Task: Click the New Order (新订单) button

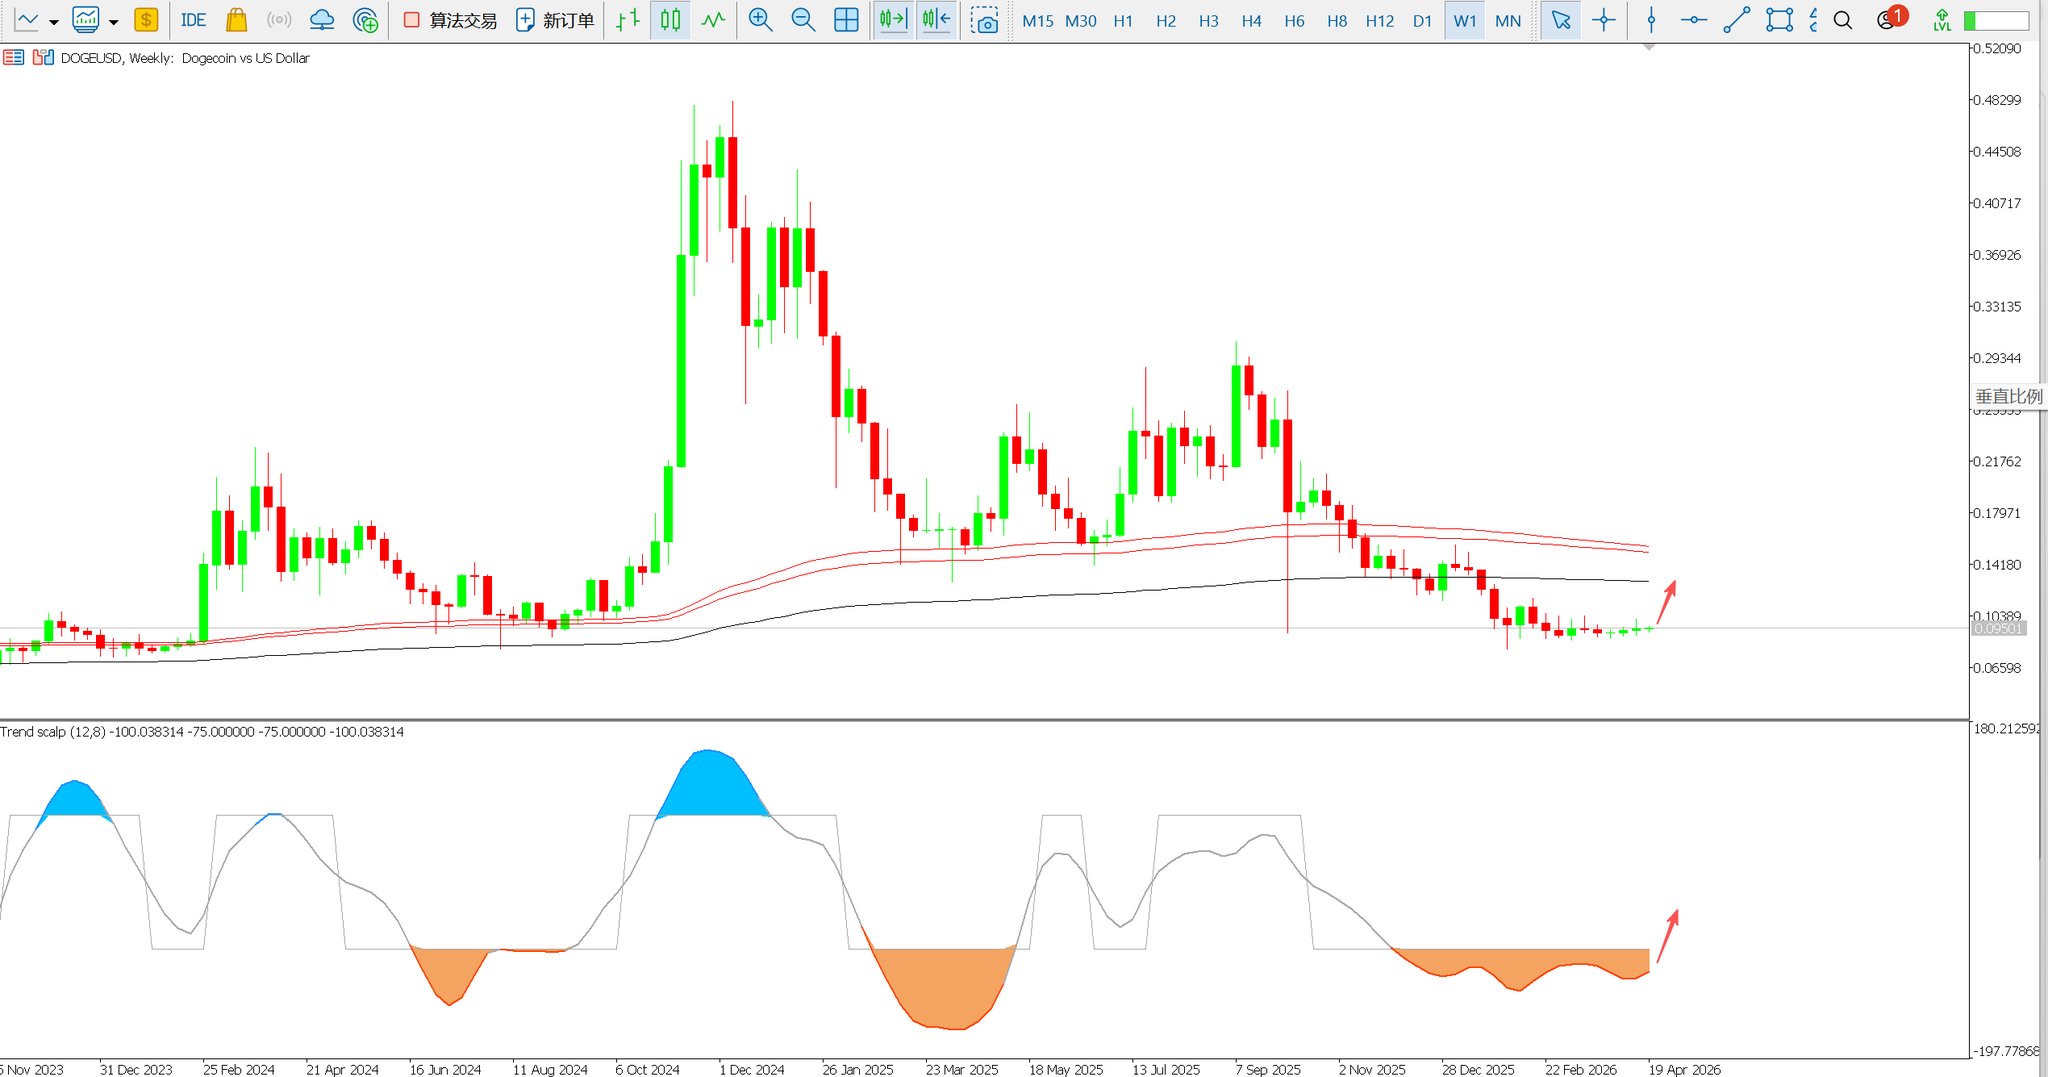Action: 555,20
